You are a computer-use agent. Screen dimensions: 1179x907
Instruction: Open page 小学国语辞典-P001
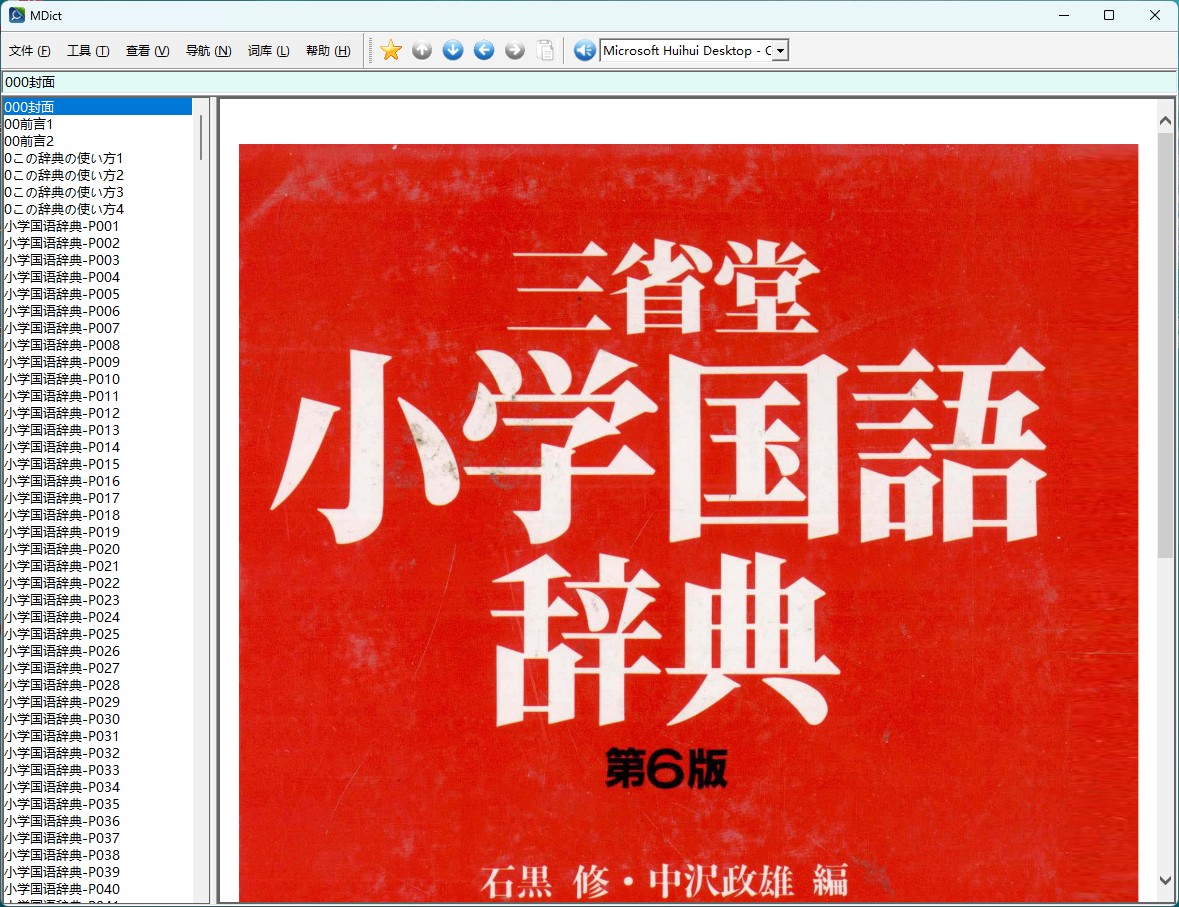[98, 226]
